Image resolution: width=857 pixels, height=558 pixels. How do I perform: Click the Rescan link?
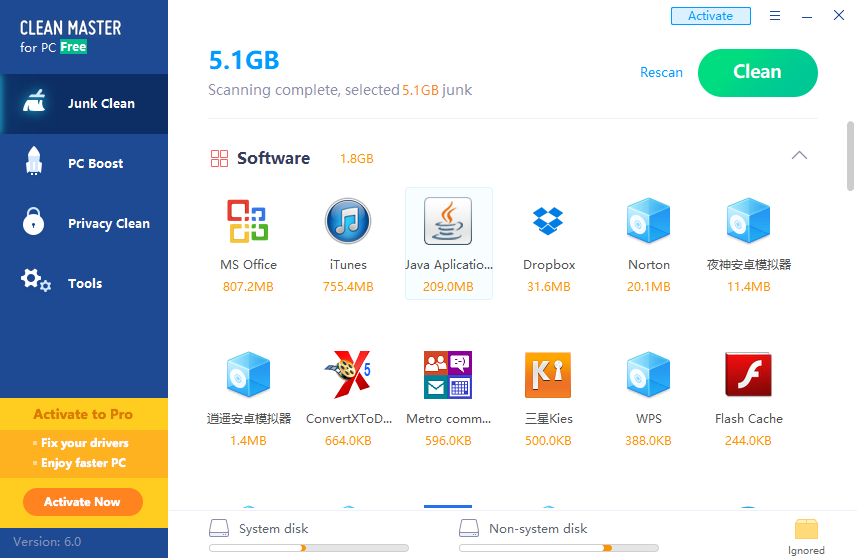coord(661,73)
